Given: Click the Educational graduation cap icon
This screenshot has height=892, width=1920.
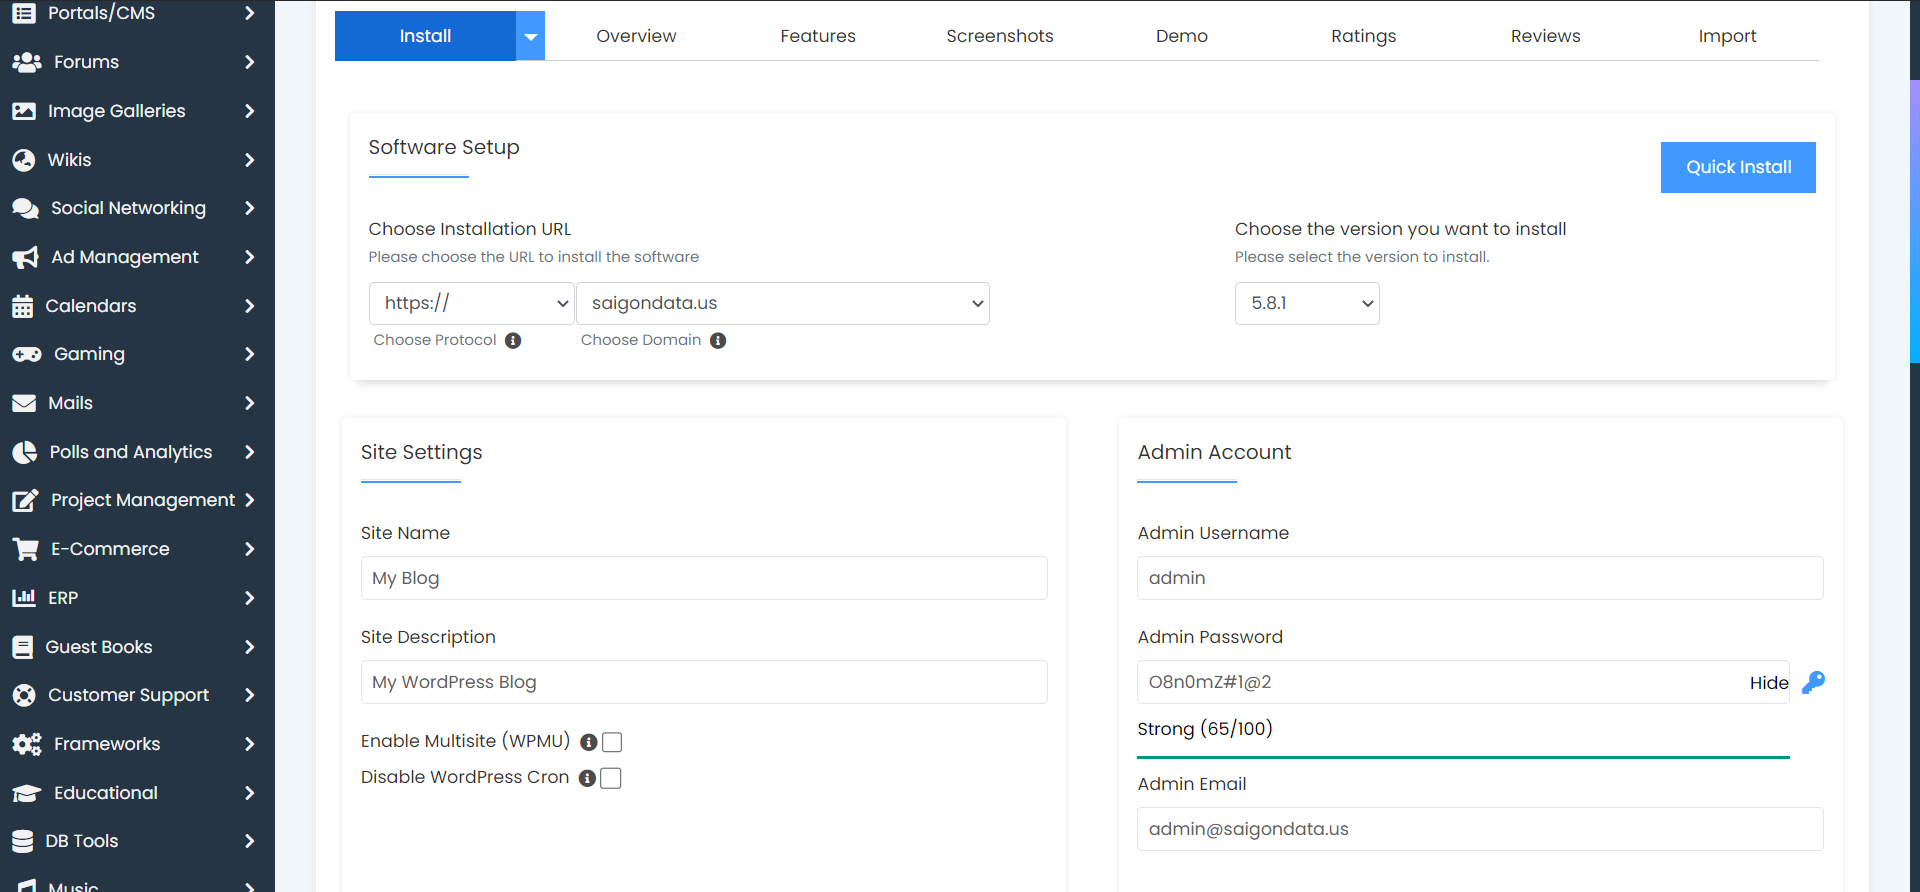Looking at the screenshot, I should pos(26,793).
